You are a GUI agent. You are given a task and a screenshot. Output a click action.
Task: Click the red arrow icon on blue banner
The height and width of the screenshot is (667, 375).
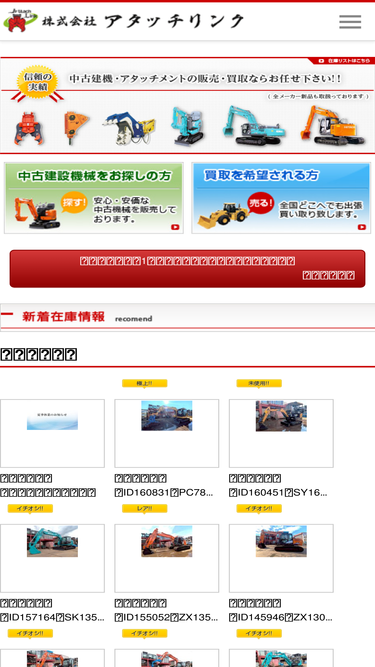pyautogui.click(x=362, y=227)
